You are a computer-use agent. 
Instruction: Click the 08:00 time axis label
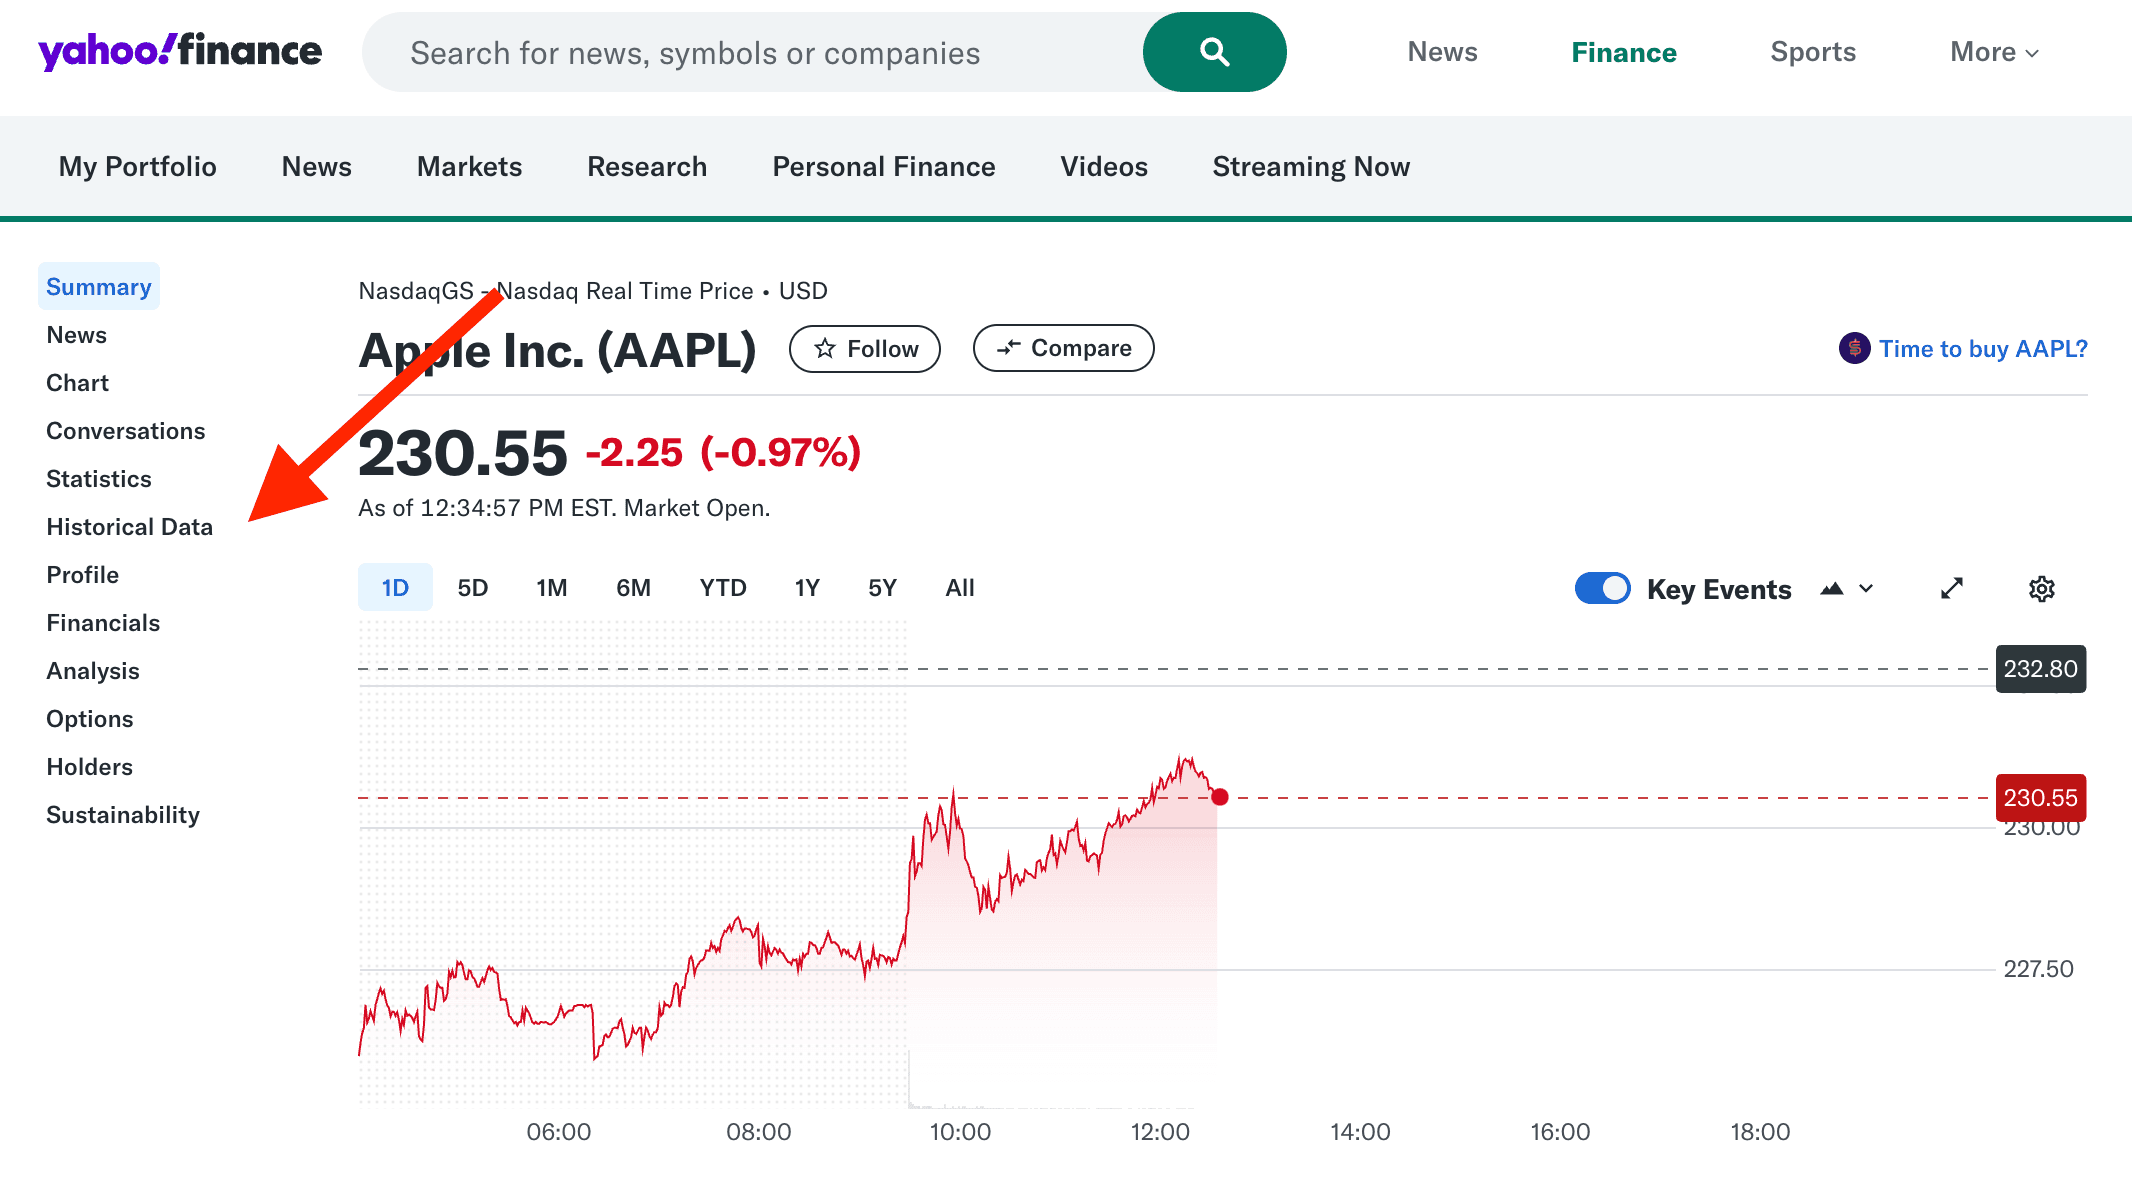pyautogui.click(x=759, y=1132)
